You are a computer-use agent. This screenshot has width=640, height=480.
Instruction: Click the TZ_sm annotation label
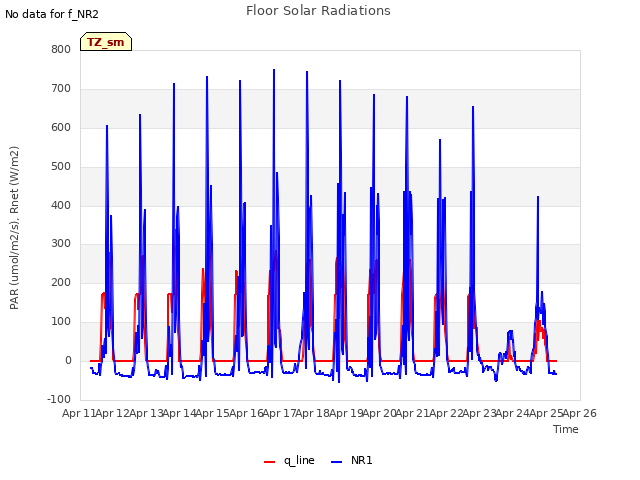pos(106,42)
